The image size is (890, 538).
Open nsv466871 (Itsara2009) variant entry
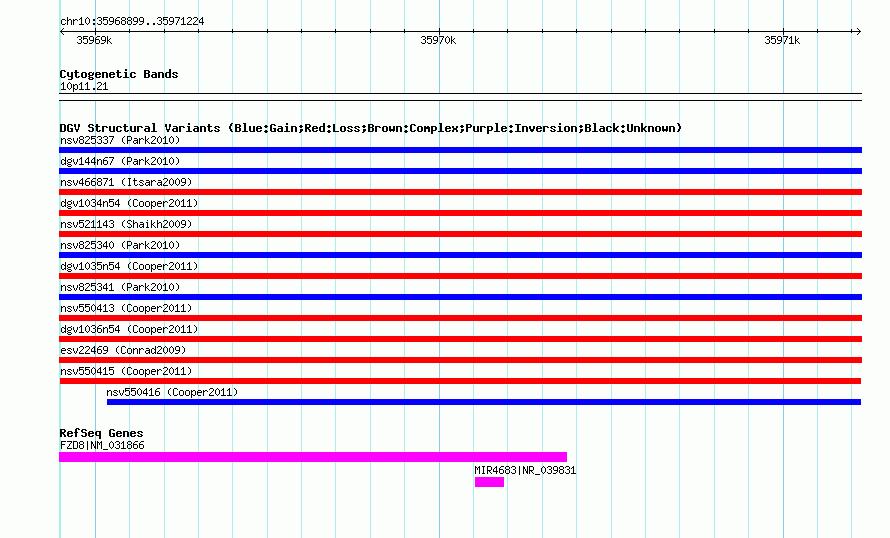pyautogui.click(x=126, y=182)
